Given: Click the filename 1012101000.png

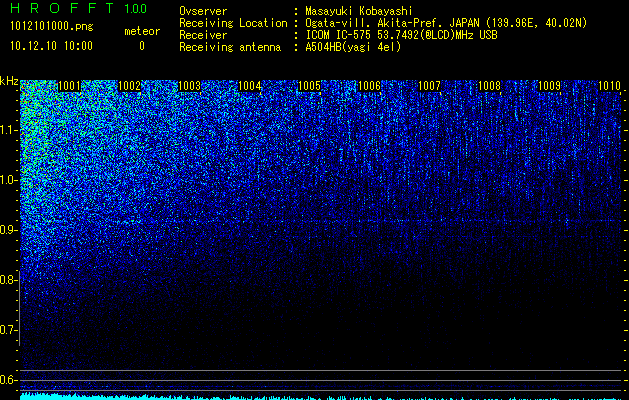Looking at the screenshot, I should click(52, 26).
